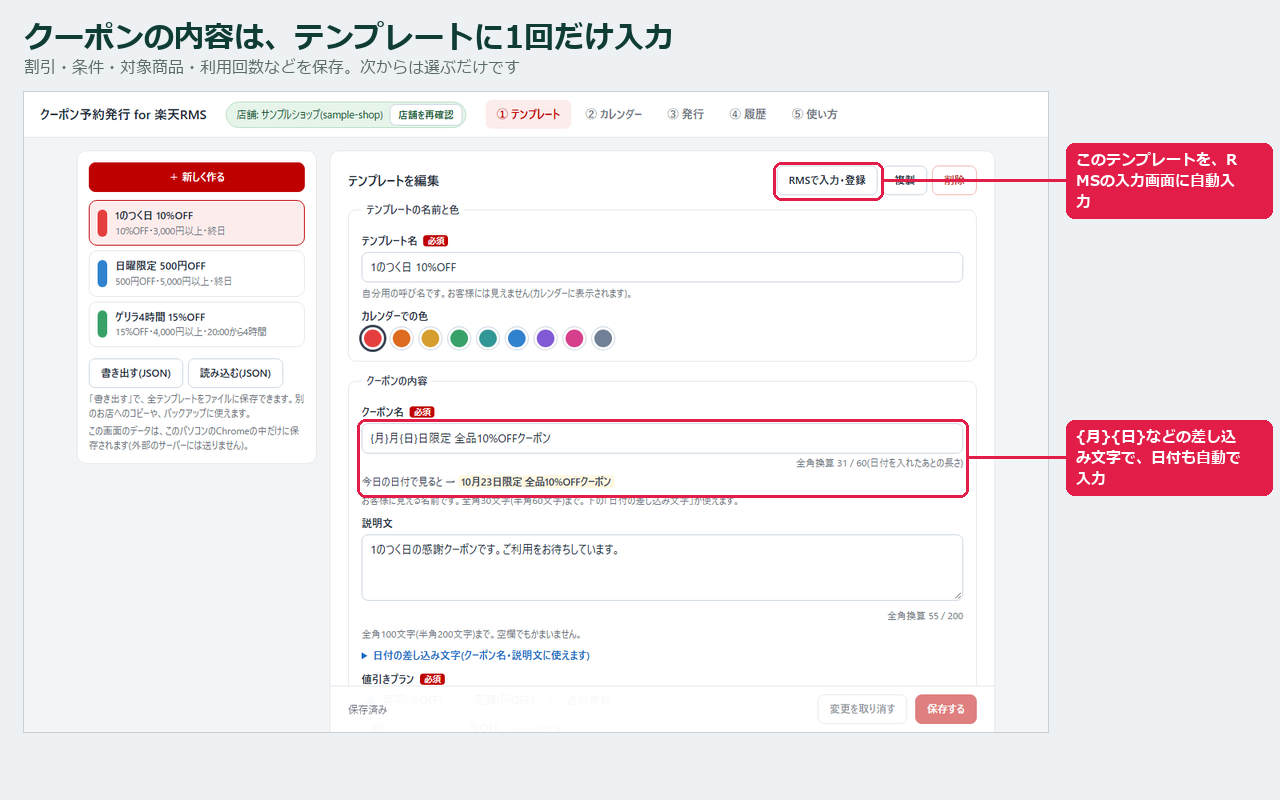
Task: Pick the blue calendar color swatch
Action: (x=516, y=338)
